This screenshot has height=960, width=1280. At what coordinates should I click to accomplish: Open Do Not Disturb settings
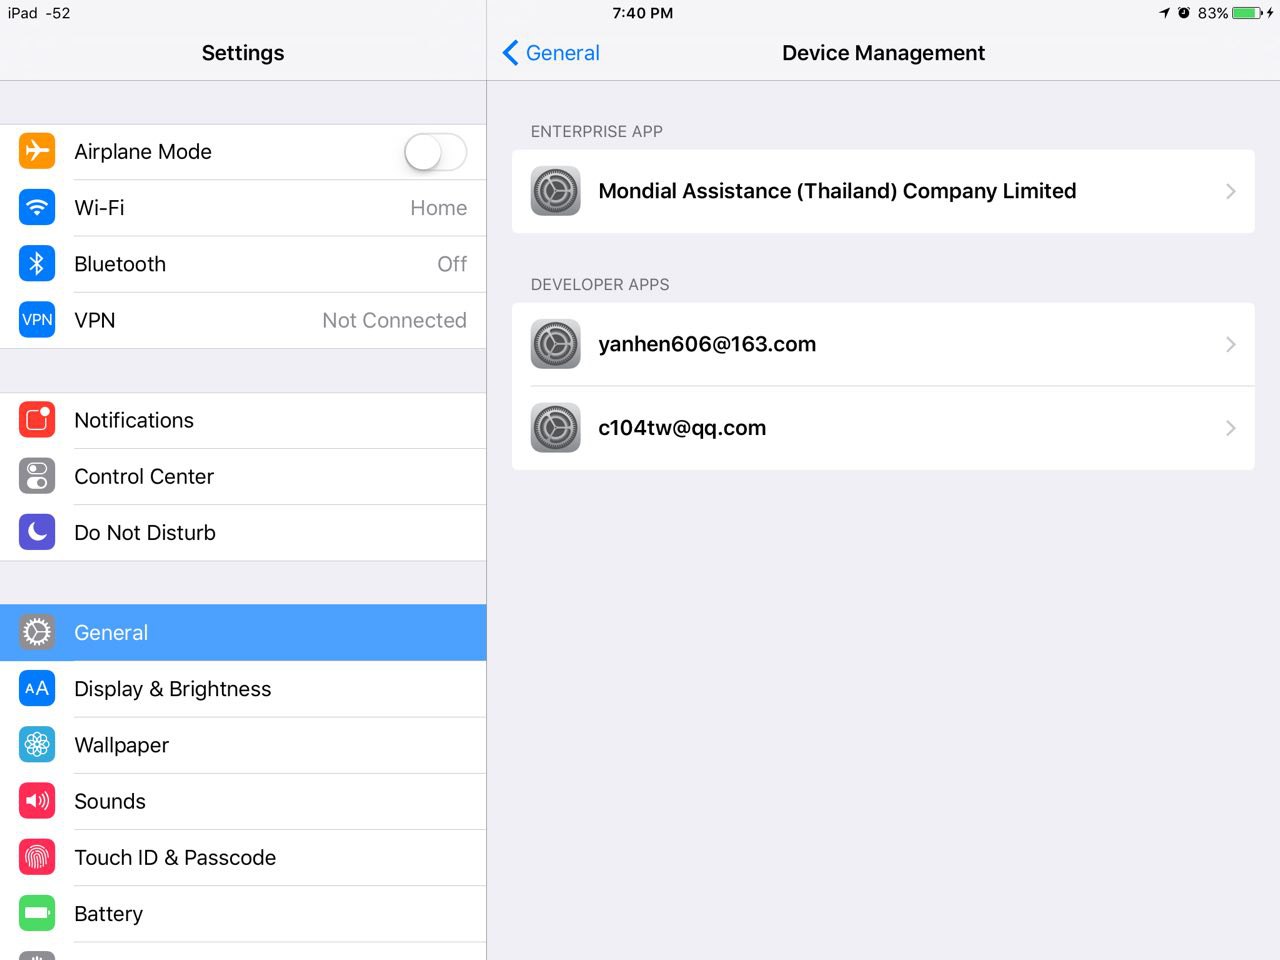pyautogui.click(x=243, y=532)
